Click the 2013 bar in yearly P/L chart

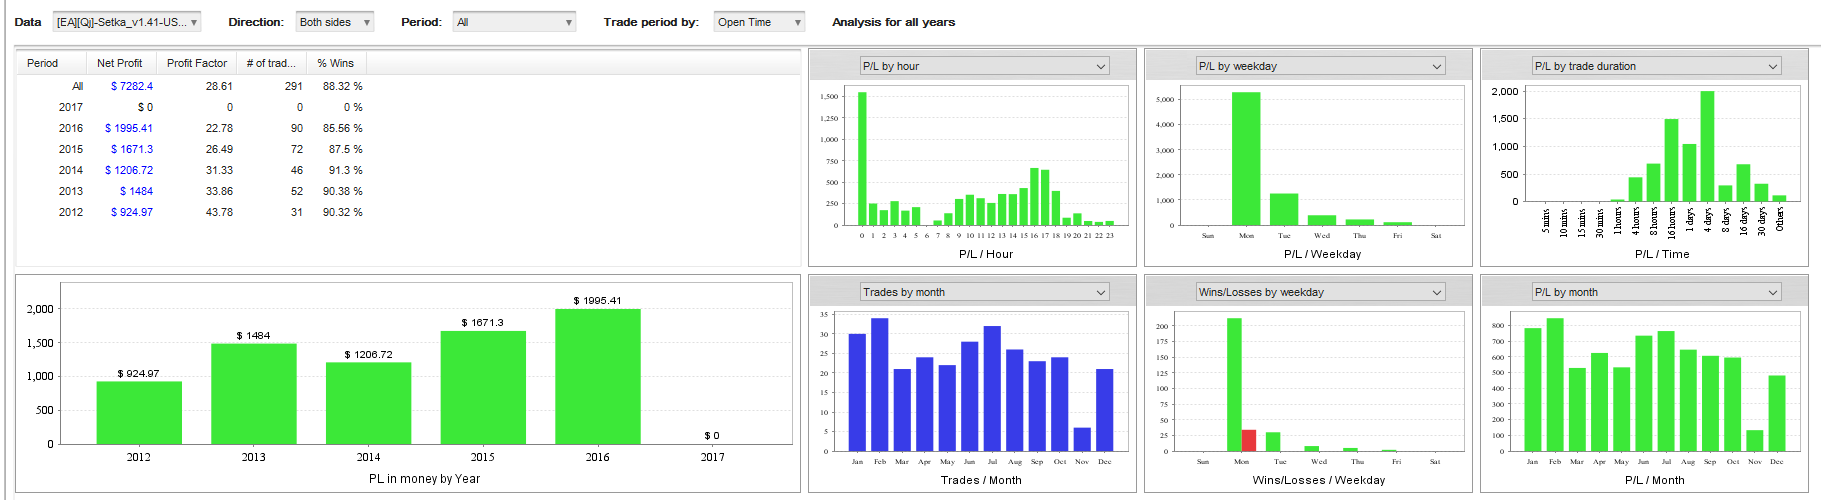254,394
